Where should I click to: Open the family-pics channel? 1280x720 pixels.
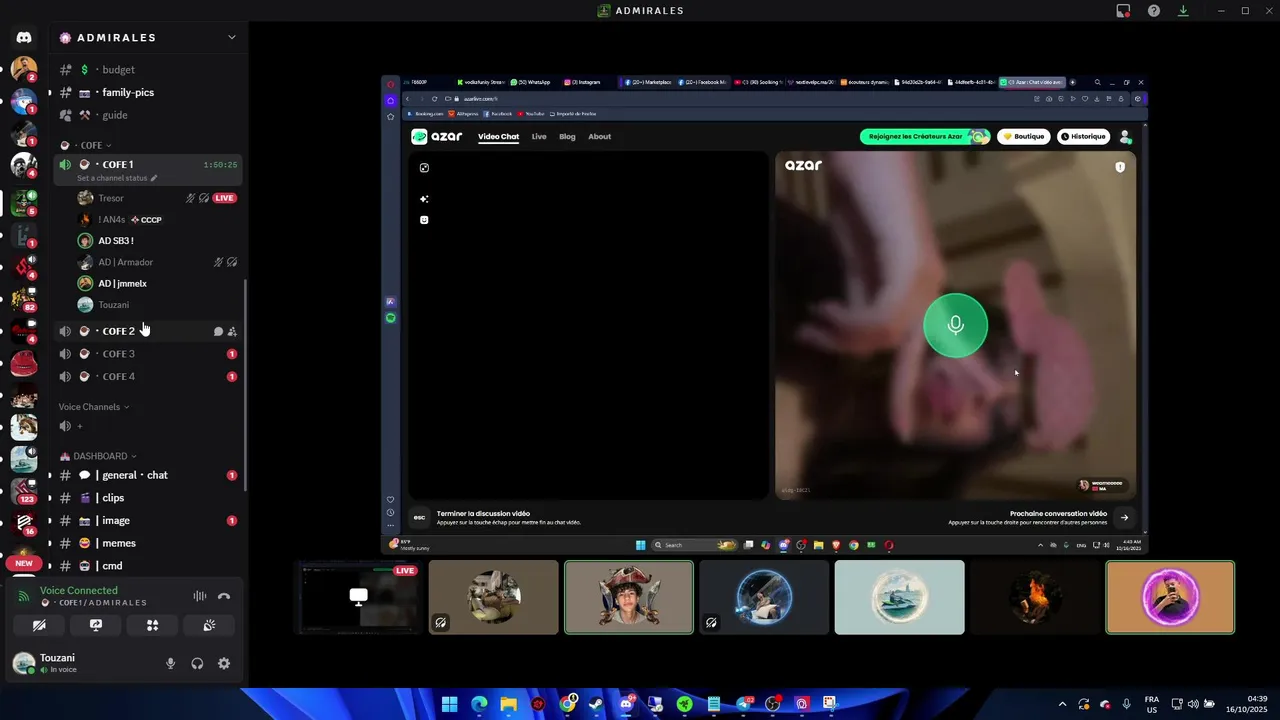pyautogui.click(x=148, y=92)
